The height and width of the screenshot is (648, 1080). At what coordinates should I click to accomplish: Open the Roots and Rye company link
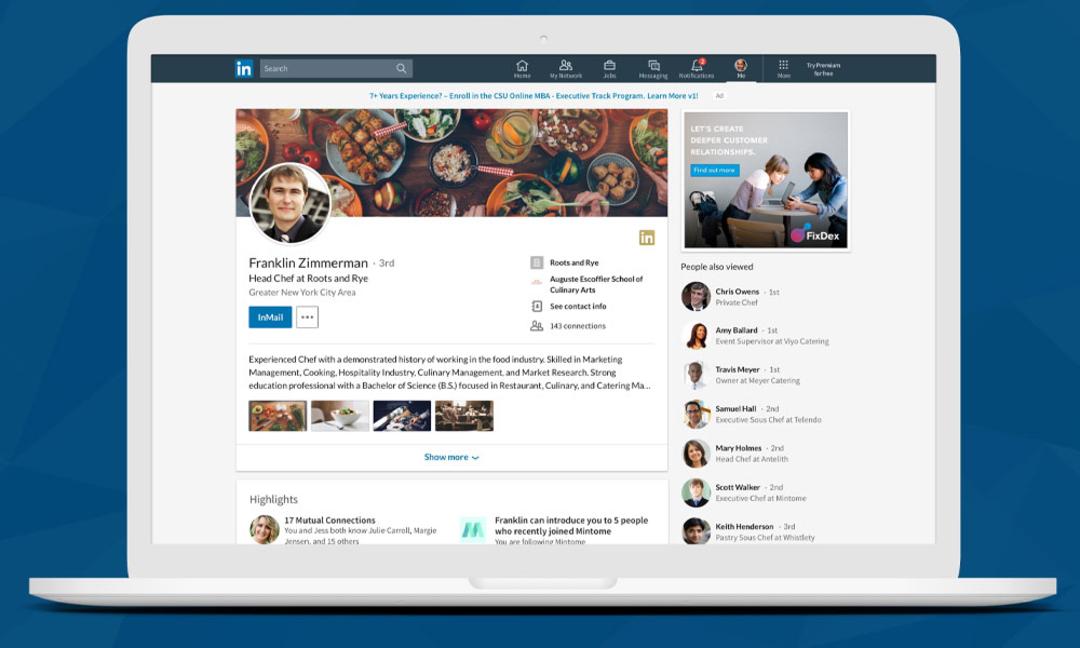click(574, 263)
